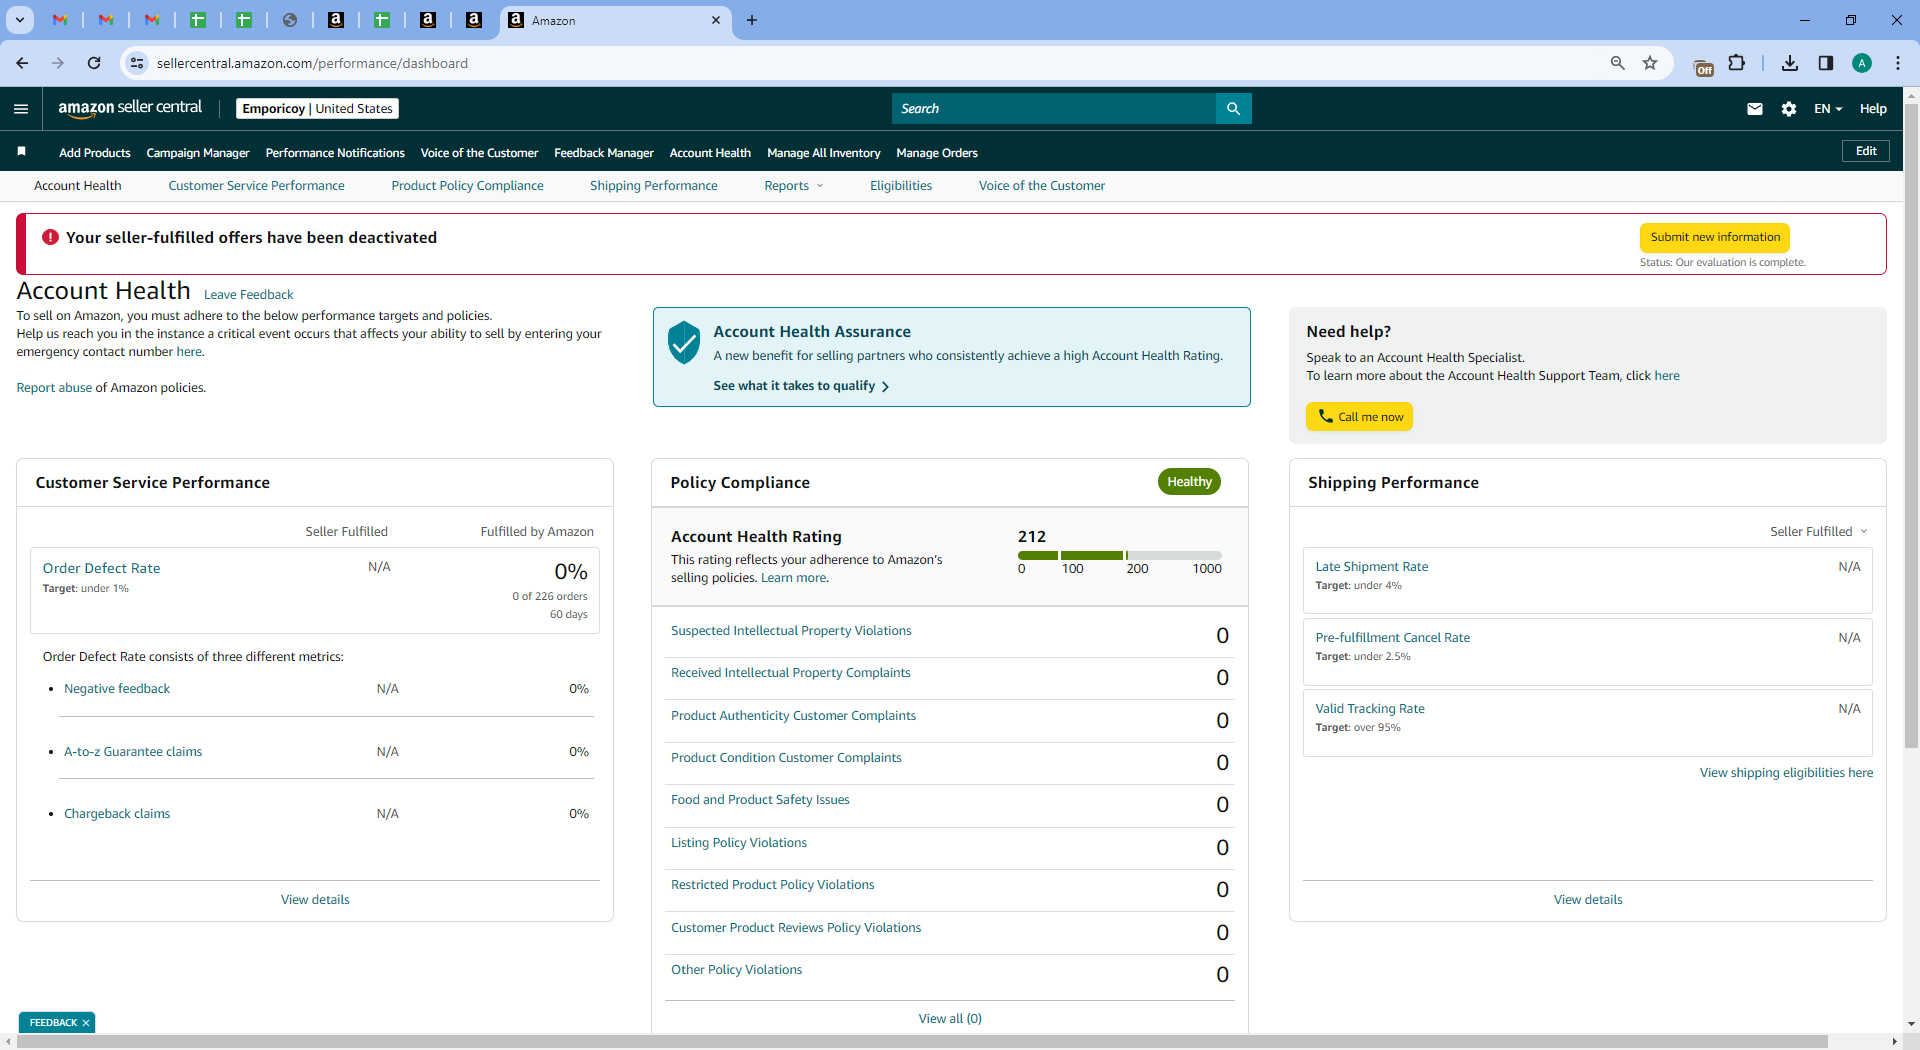Open the browser extensions puzzle icon
The height and width of the screenshot is (1050, 1920).
tap(1737, 63)
